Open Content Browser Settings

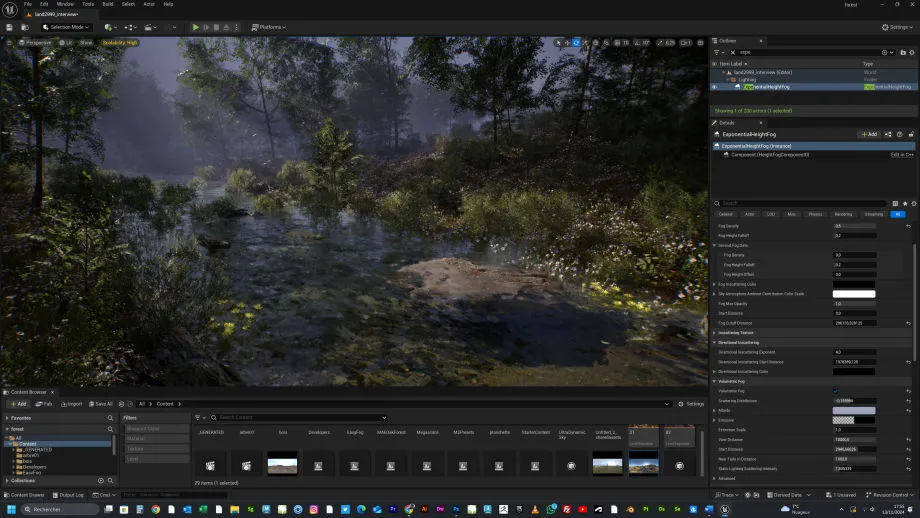pos(691,404)
